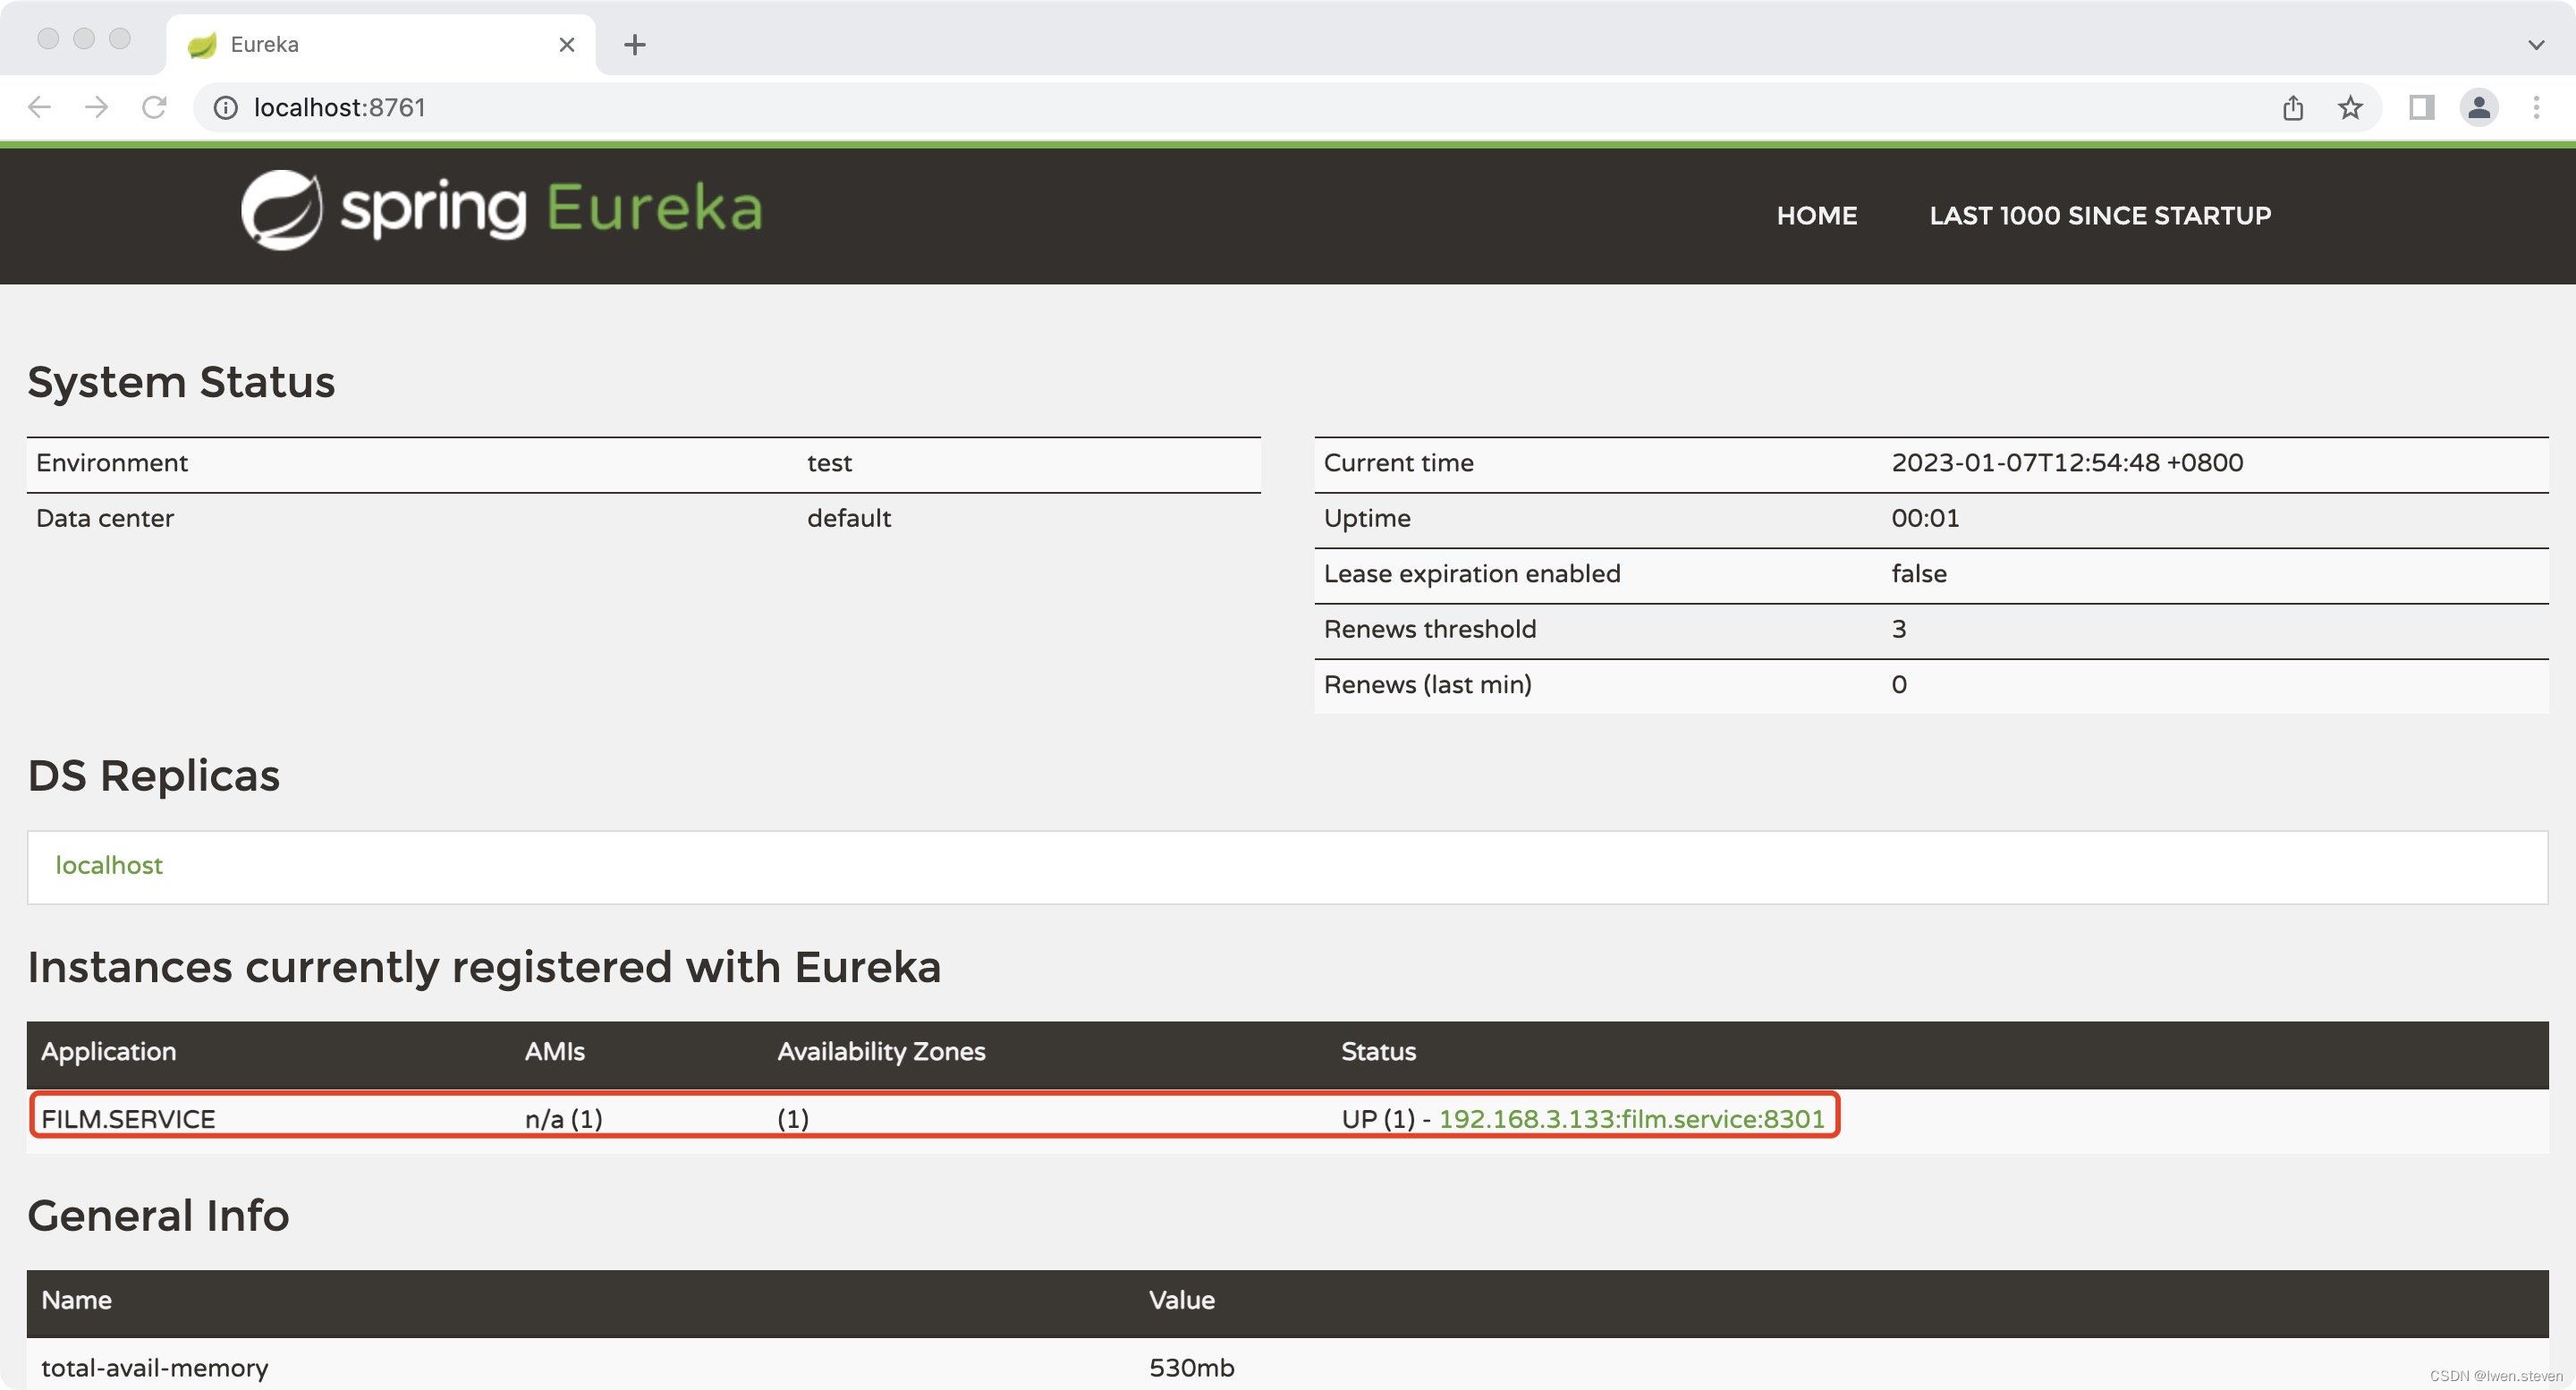Bookmark this page with the star
This screenshot has width=2576, height=1390.
click(2350, 107)
